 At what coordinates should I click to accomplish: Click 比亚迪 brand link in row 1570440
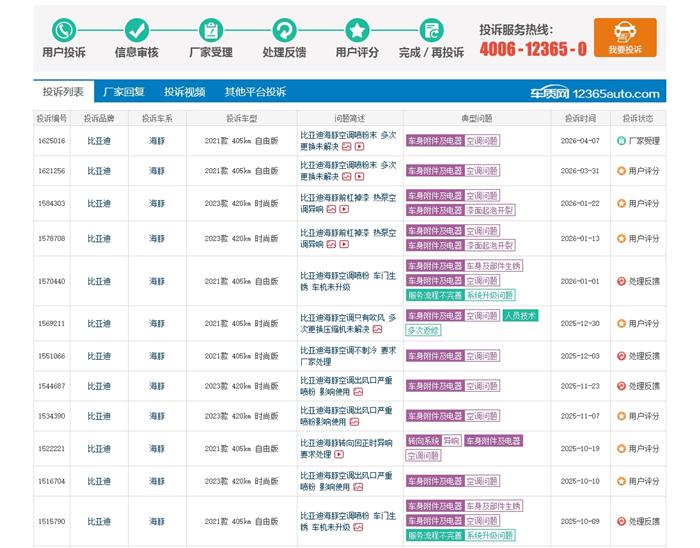coord(99,281)
